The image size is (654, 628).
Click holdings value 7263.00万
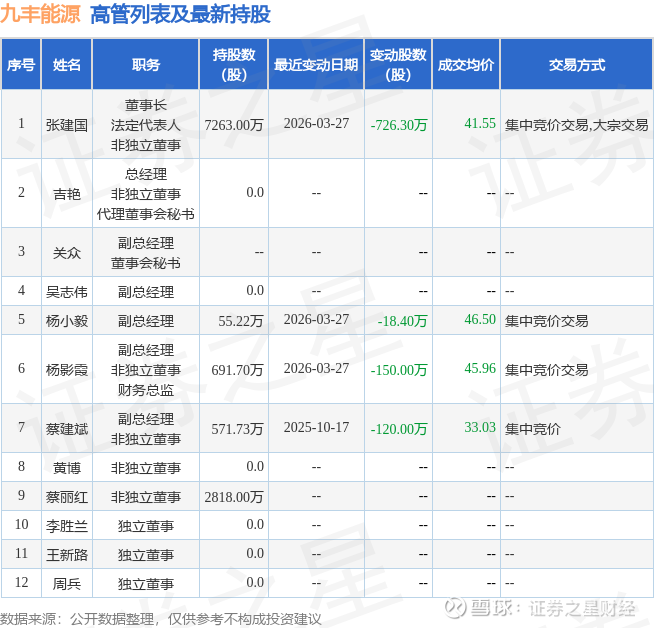[234, 125]
